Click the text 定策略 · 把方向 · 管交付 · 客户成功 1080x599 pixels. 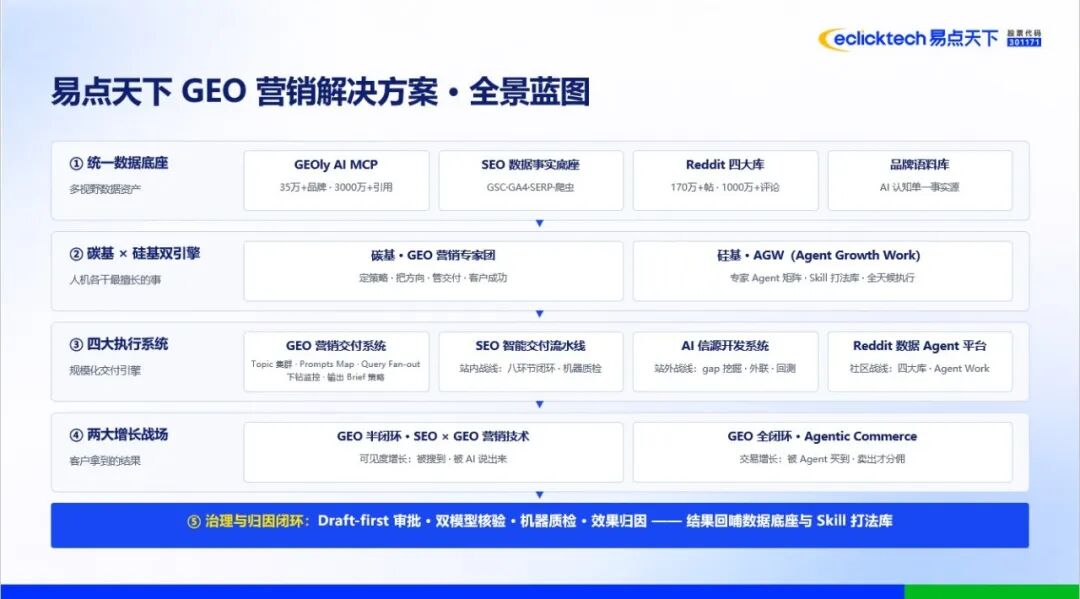click(433, 278)
